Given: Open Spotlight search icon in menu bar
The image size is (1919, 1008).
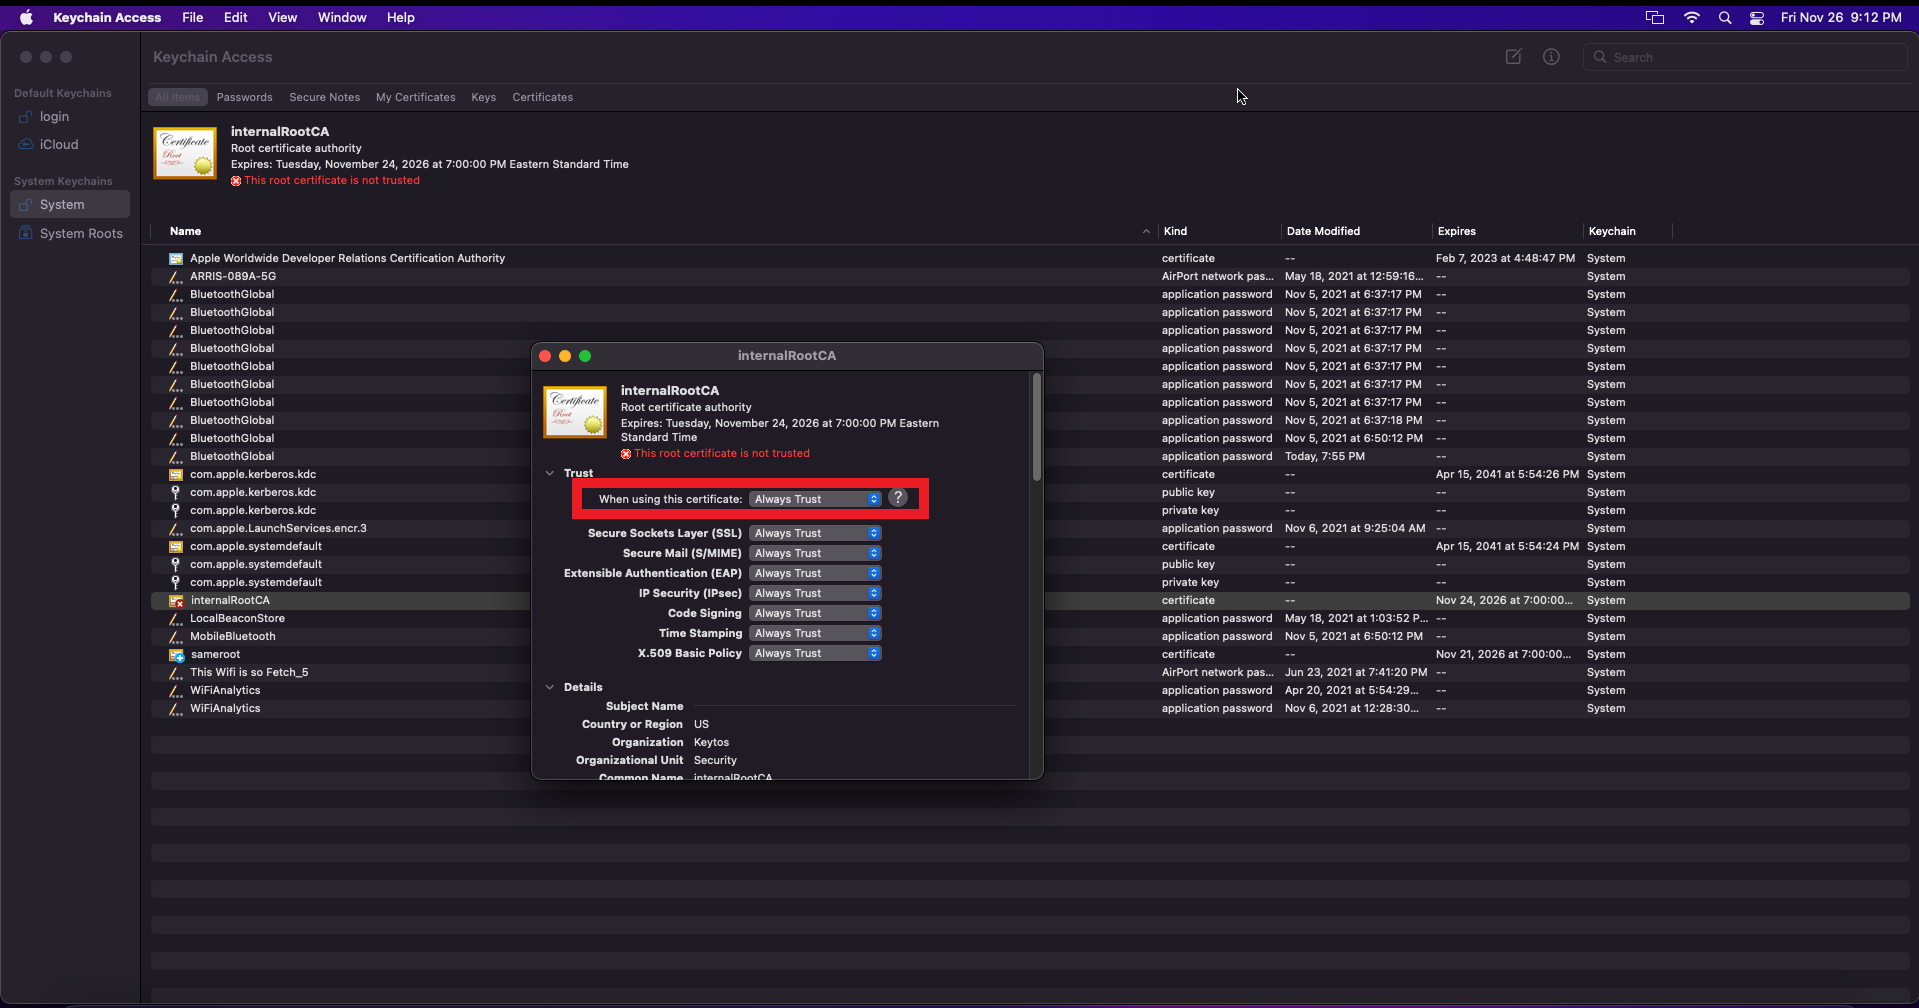Looking at the screenshot, I should [1725, 17].
